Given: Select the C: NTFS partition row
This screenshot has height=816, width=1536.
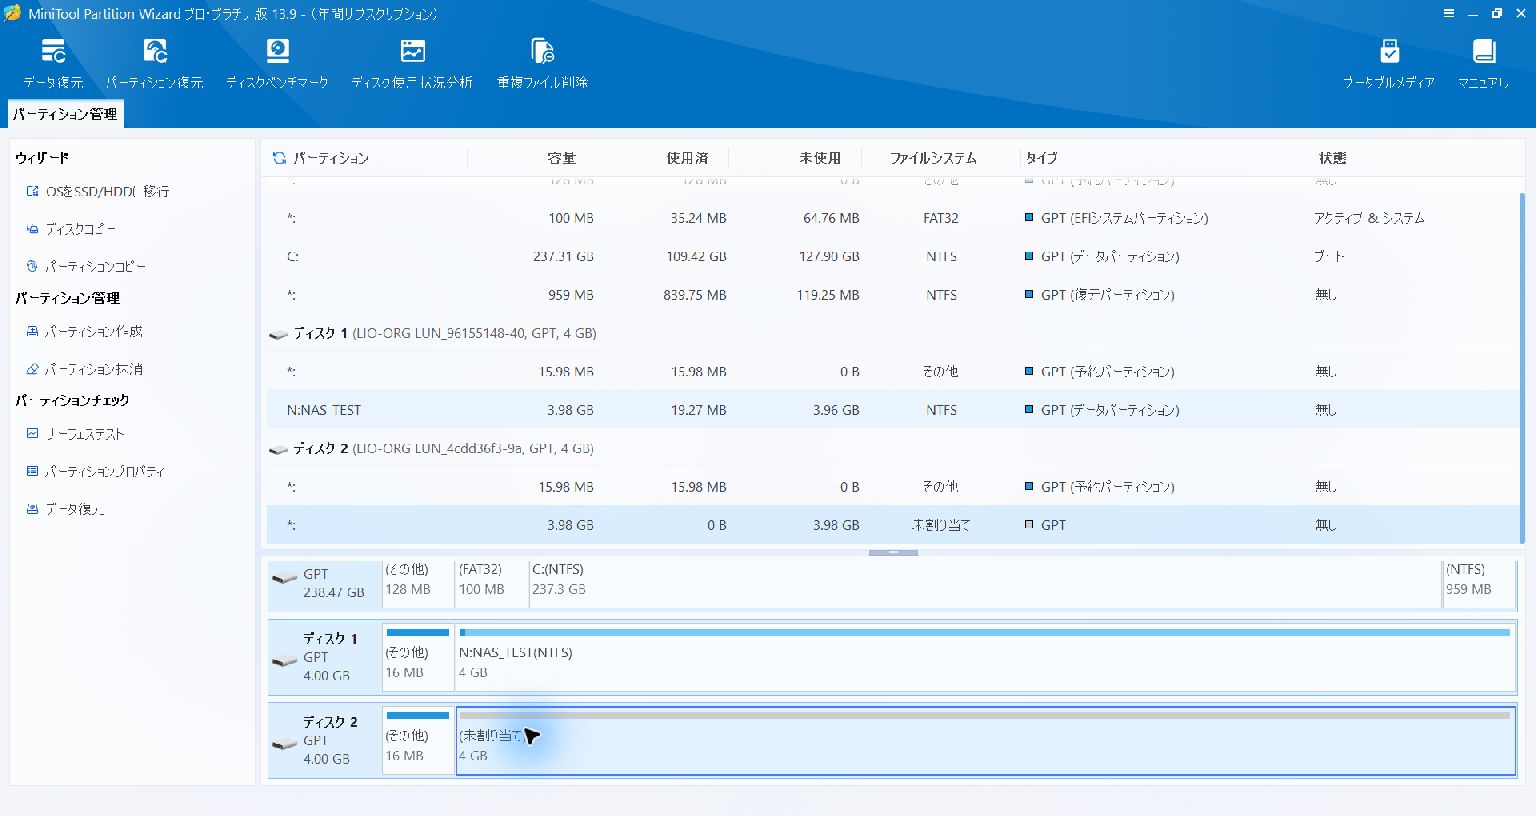Looking at the screenshot, I should click(892, 256).
